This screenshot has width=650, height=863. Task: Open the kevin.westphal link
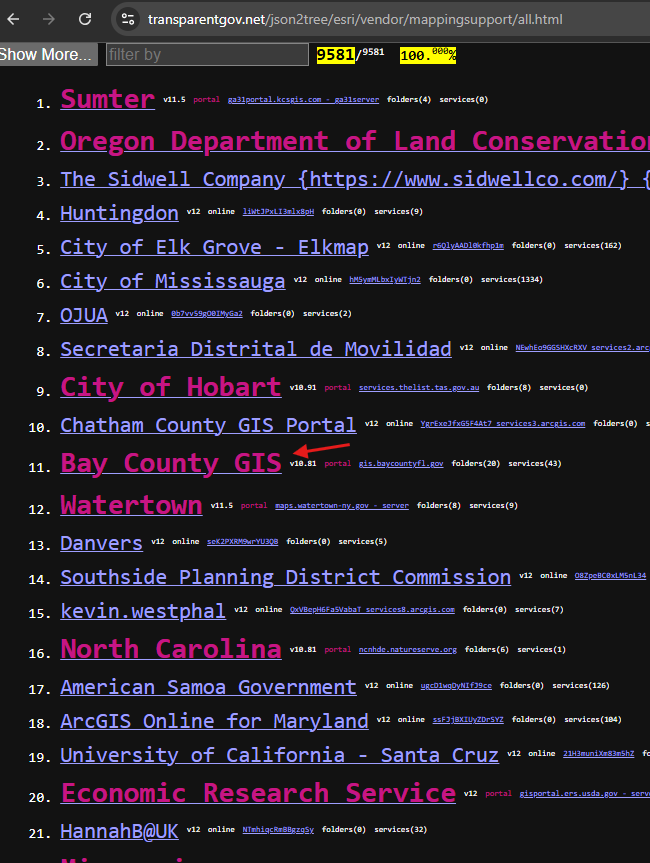click(143, 611)
